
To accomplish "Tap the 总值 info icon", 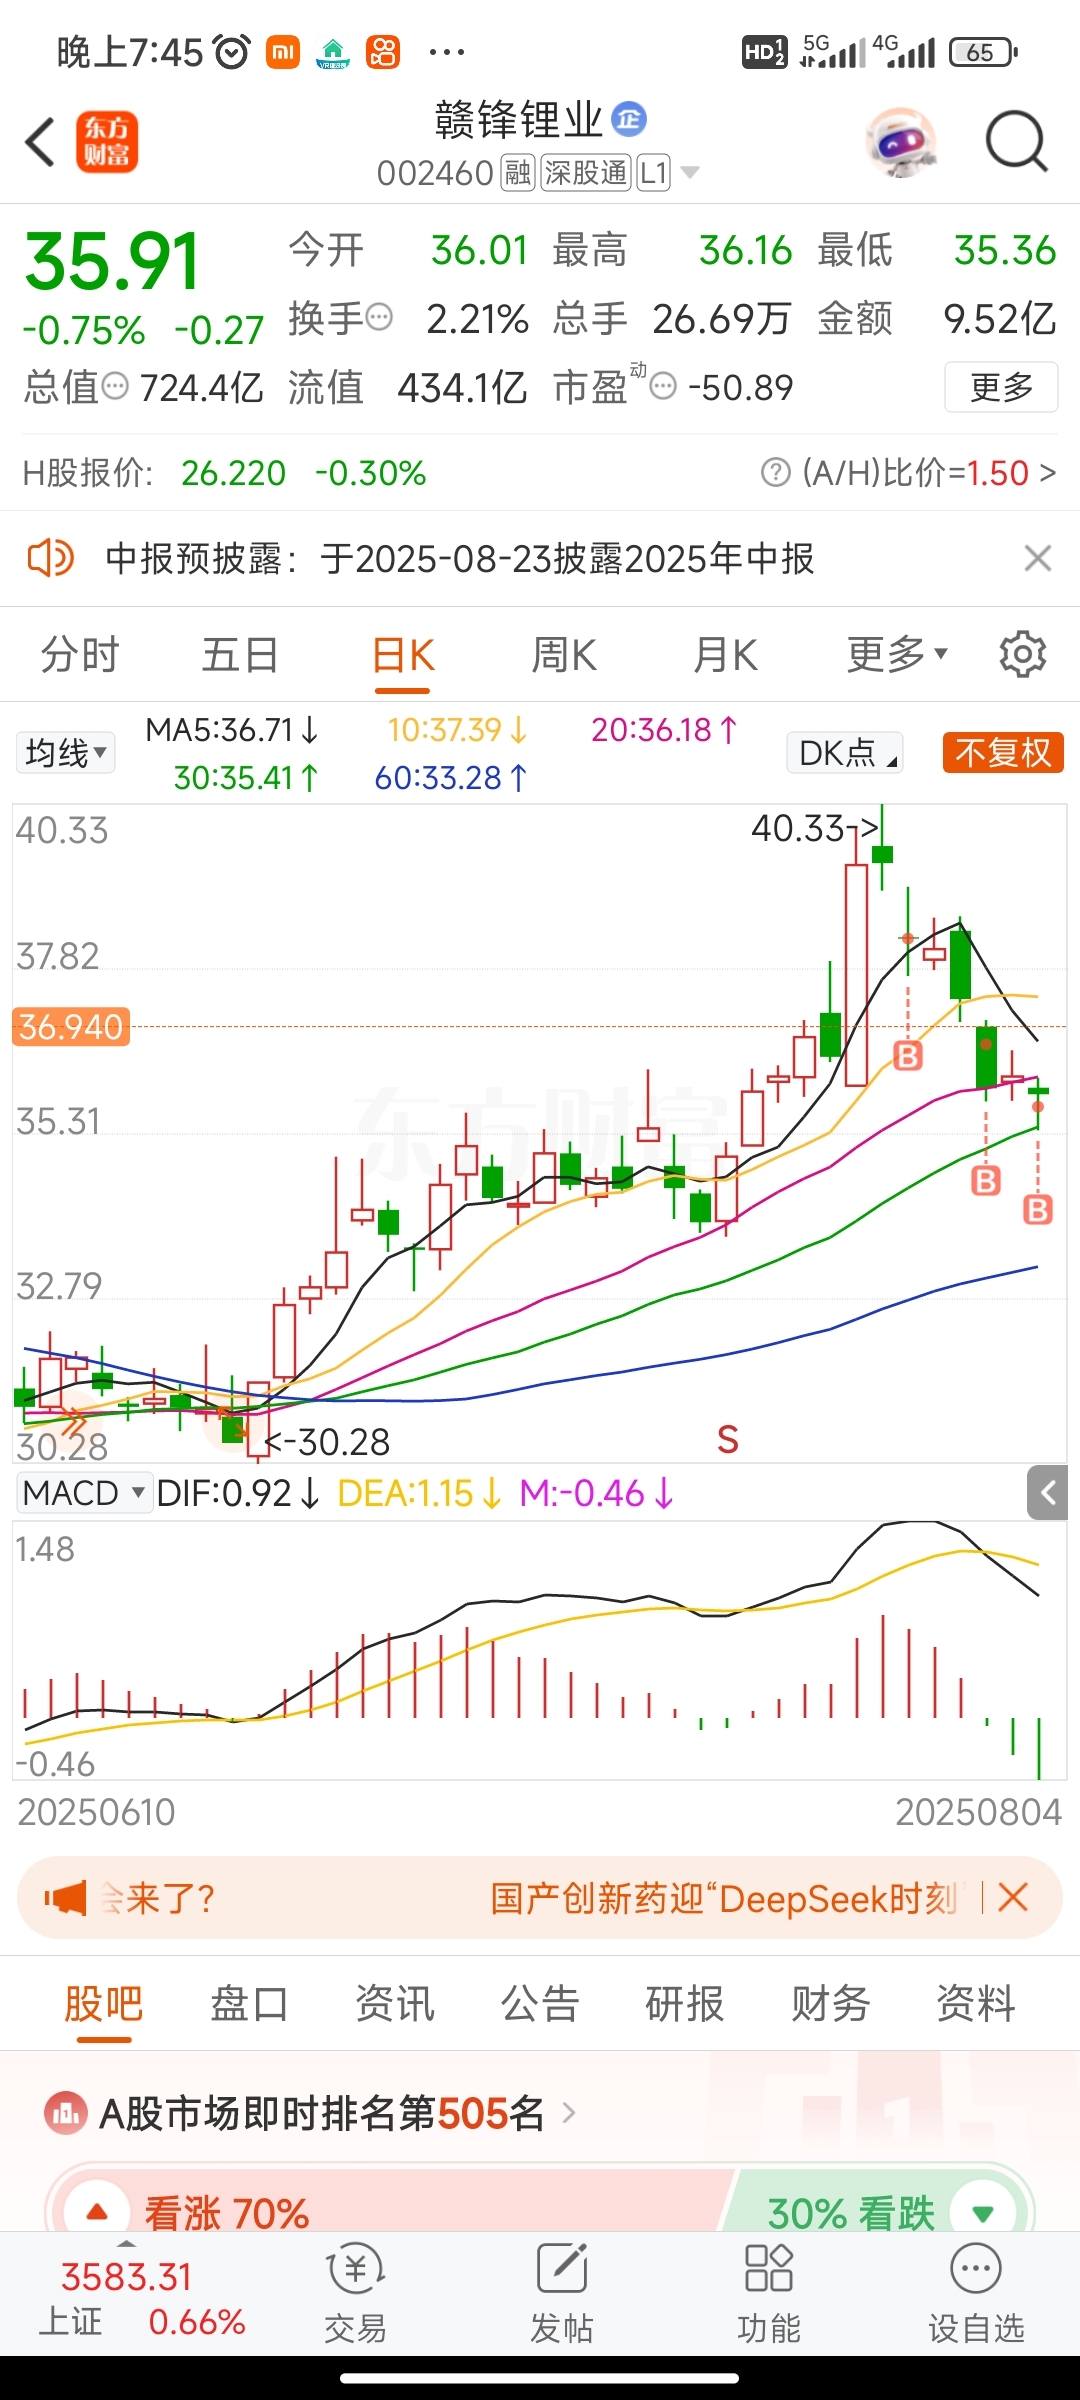I will pos(116,386).
